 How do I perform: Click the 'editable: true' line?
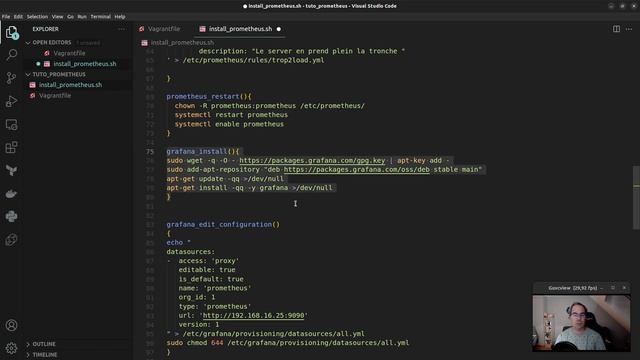pyautogui.click(x=207, y=270)
